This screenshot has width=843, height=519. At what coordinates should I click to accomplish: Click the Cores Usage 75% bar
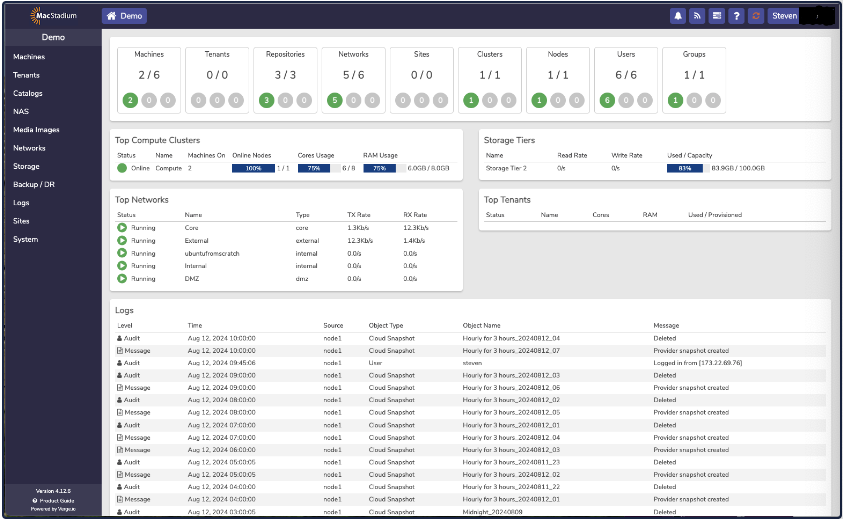tap(313, 168)
